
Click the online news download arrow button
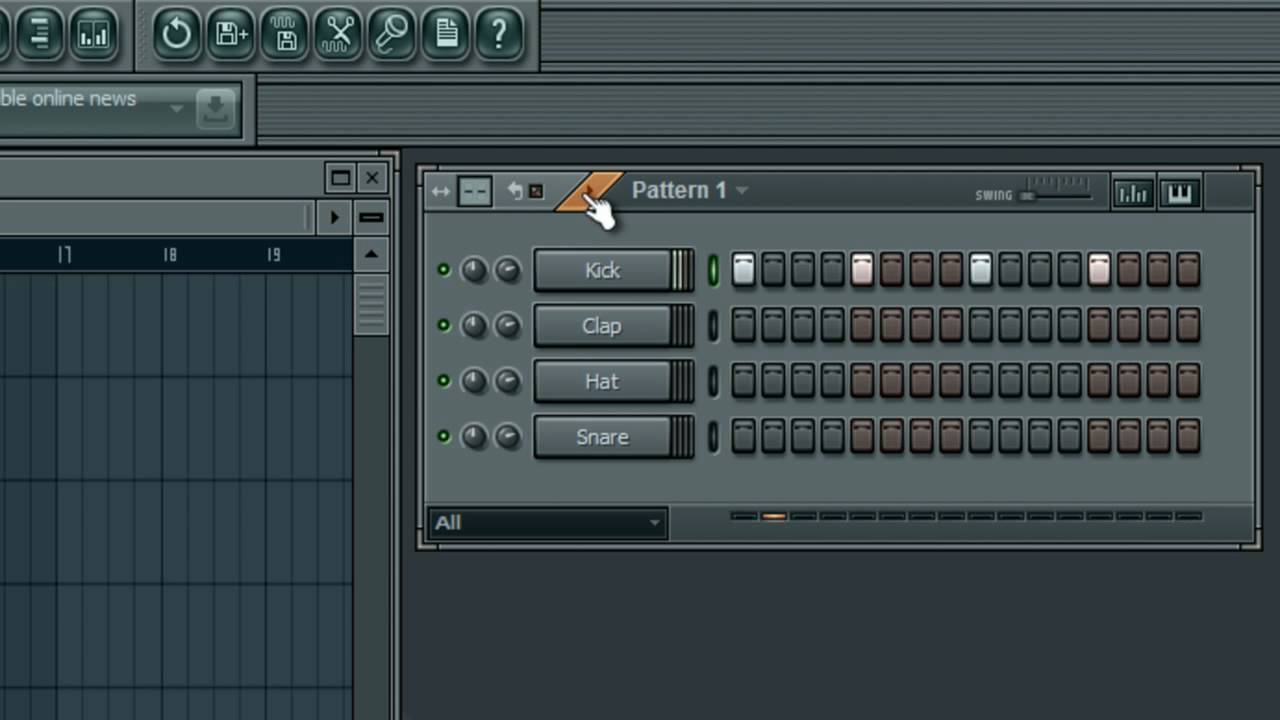(216, 108)
